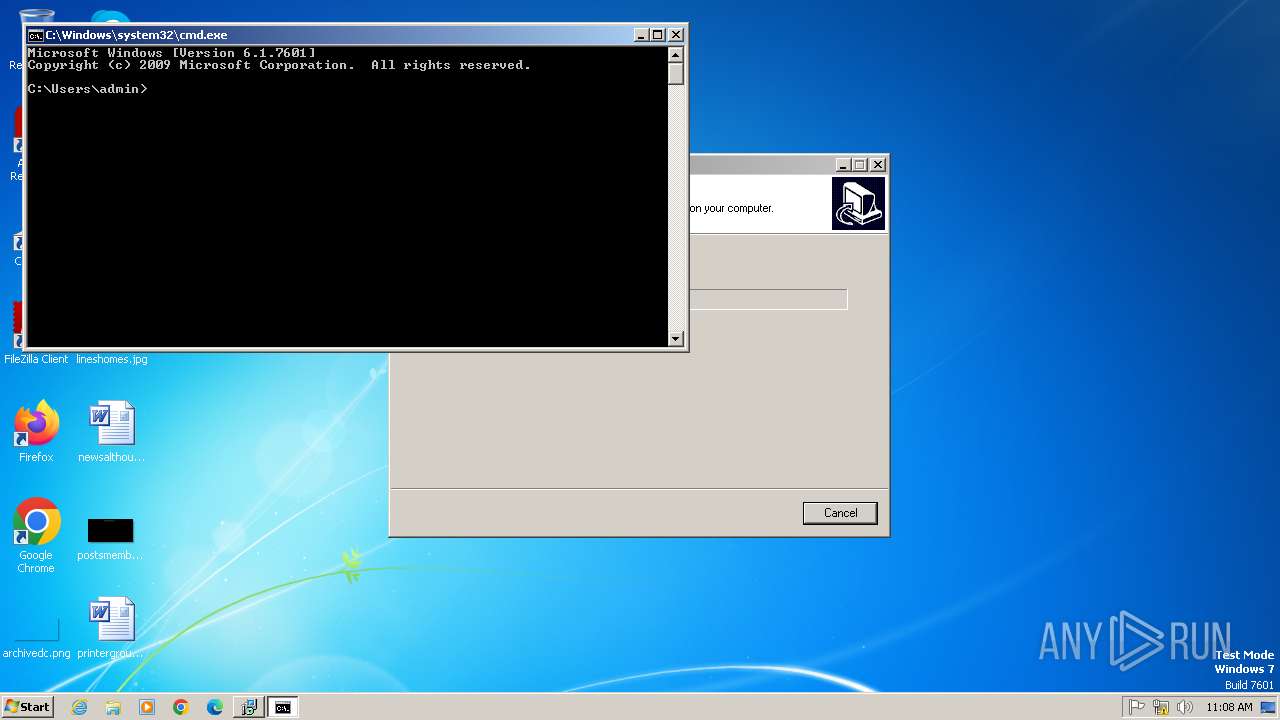Select the printergrou Word document icon

pyautogui.click(x=111, y=628)
